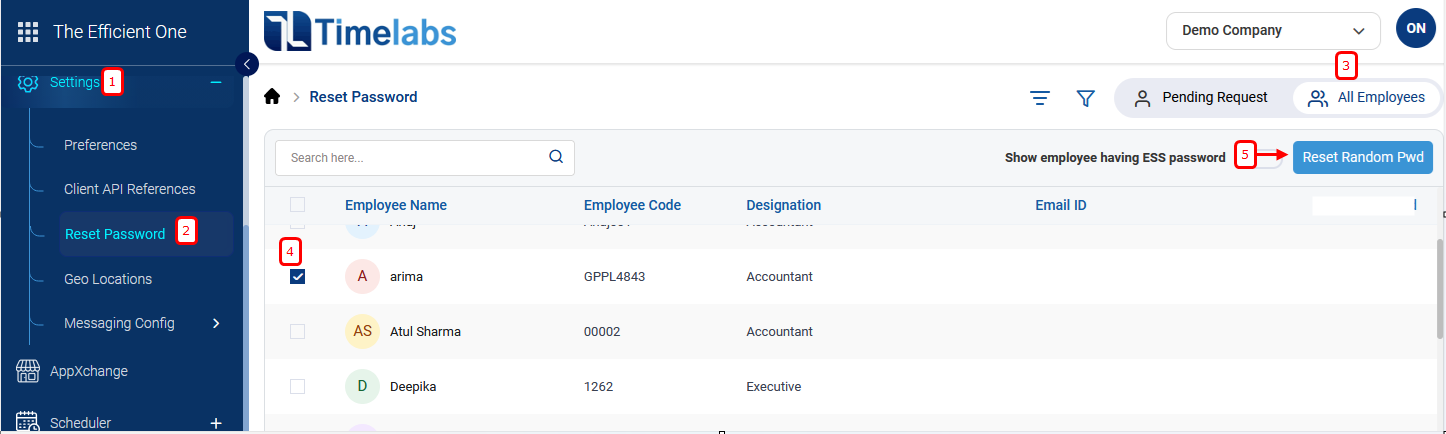1446x434 pixels.
Task: Click employee name arima
Action: (x=406, y=277)
